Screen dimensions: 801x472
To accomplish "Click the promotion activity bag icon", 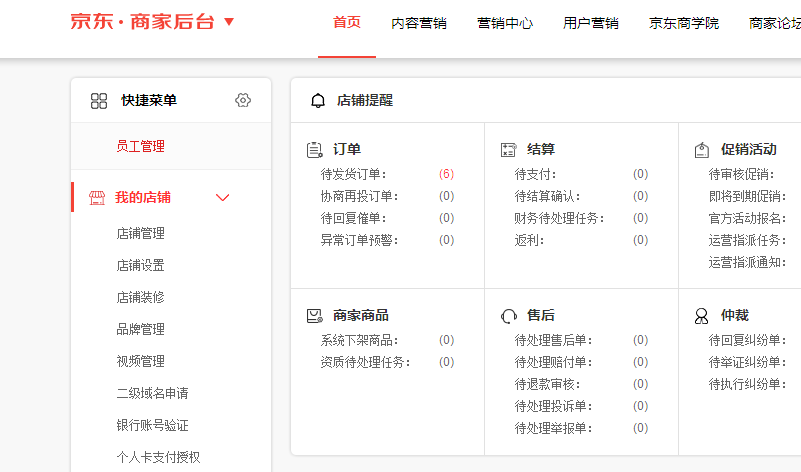I will 702,150.
